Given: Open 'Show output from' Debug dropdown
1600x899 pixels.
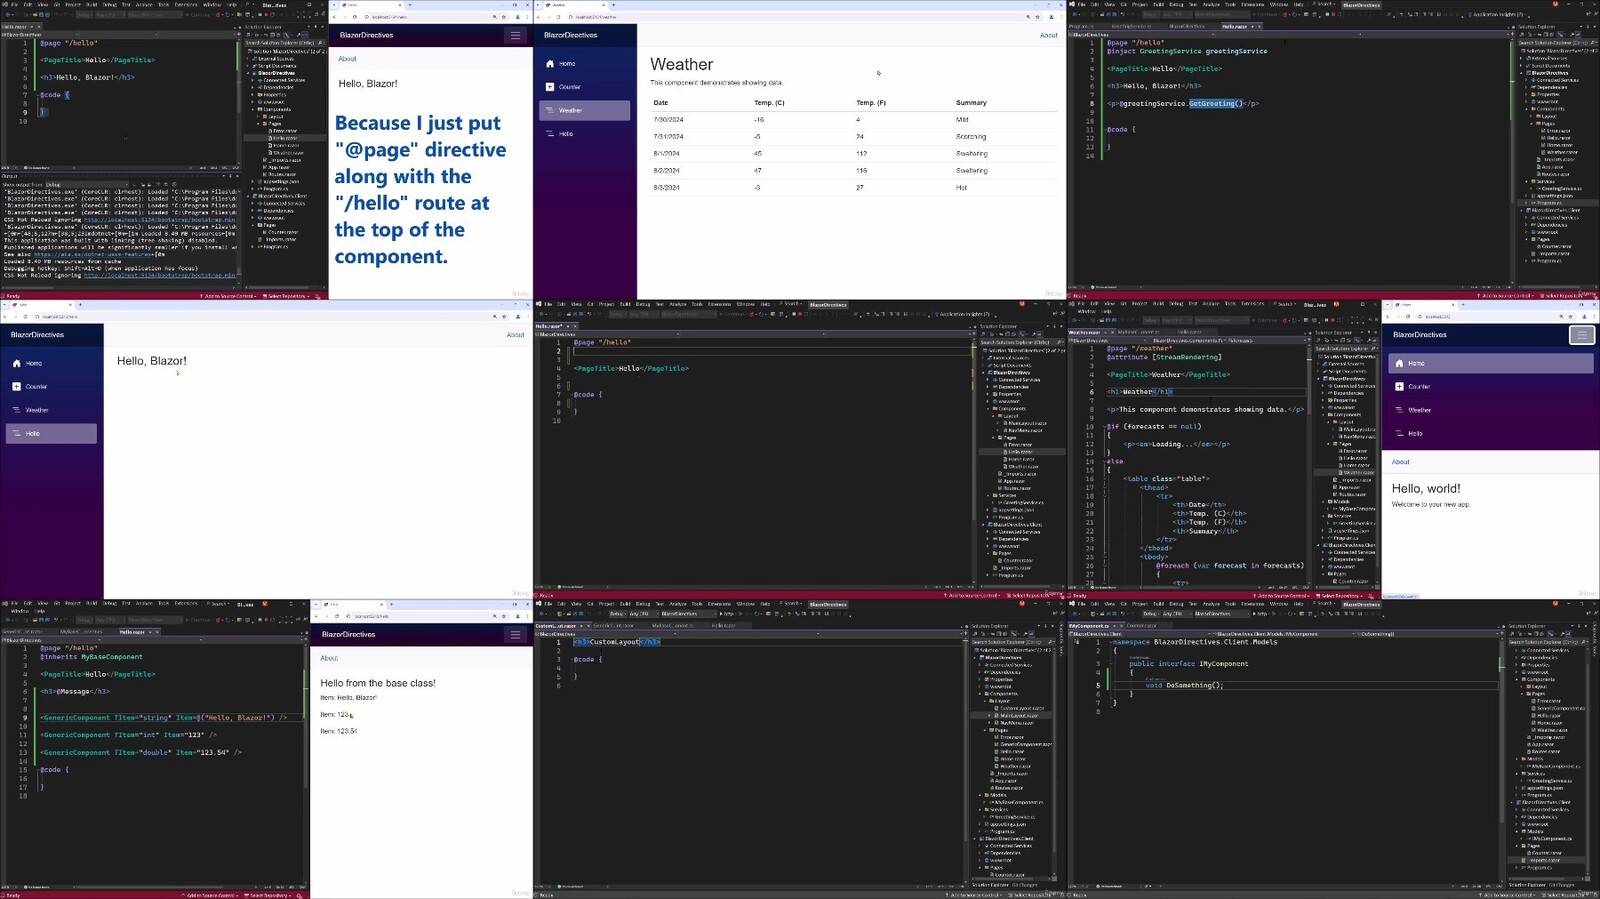Looking at the screenshot, I should click(x=86, y=184).
